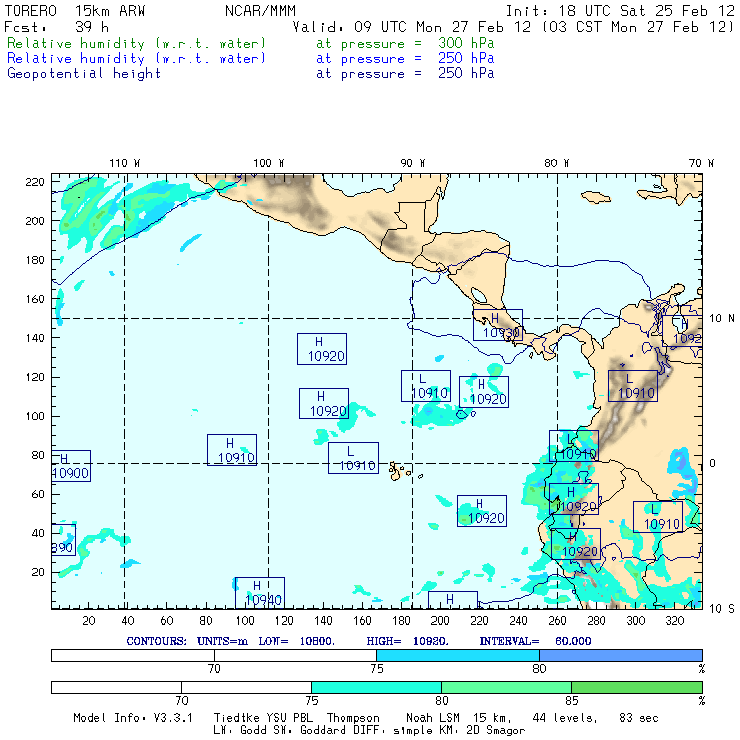Click the light green 80–85% swatch in lower colorbar
This screenshot has width=740, height=740.
point(506,687)
